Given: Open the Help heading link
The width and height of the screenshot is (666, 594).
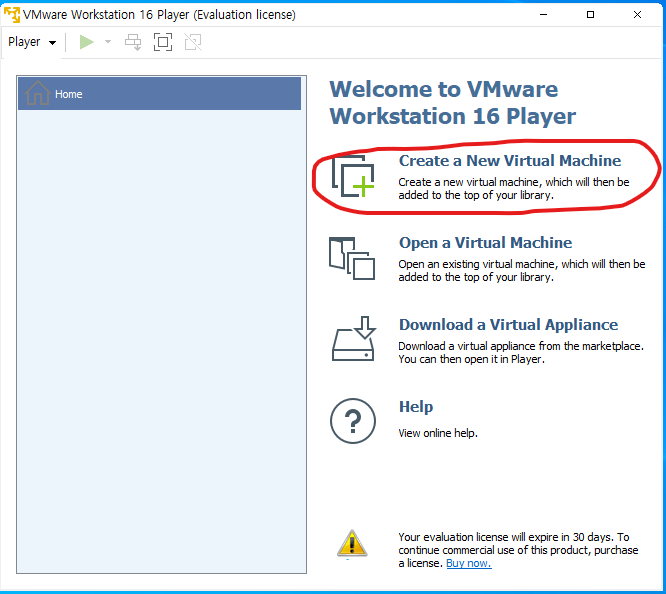Looking at the screenshot, I should pyautogui.click(x=416, y=407).
